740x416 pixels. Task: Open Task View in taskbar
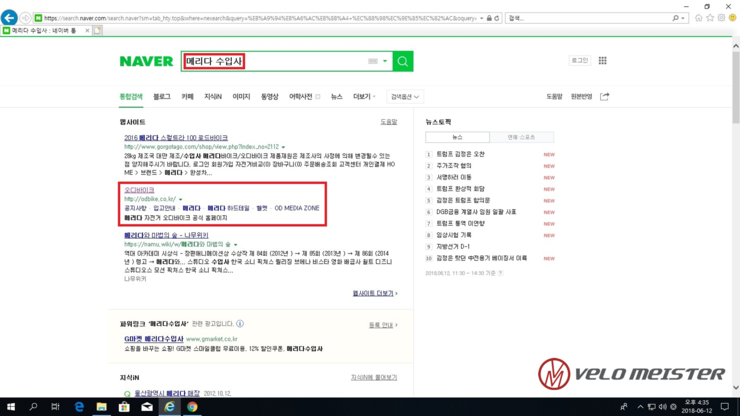[x=55, y=407]
